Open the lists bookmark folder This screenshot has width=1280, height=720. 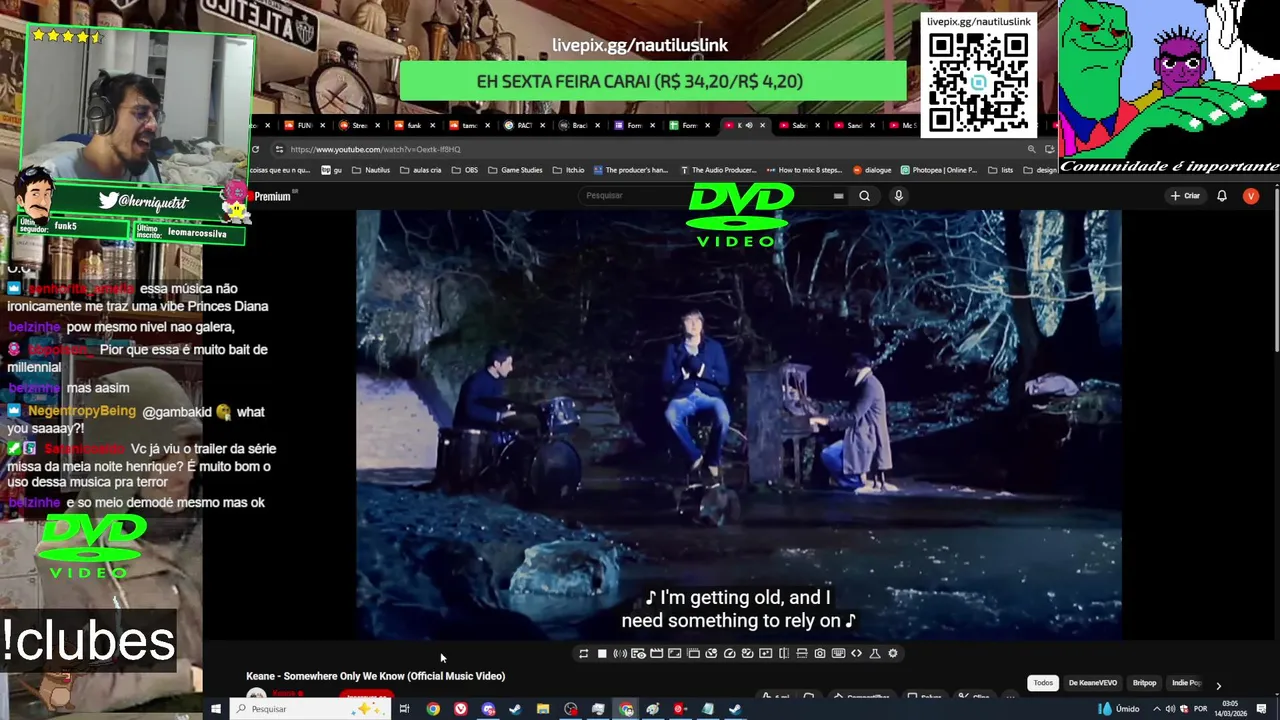pyautogui.click(x=1000, y=170)
